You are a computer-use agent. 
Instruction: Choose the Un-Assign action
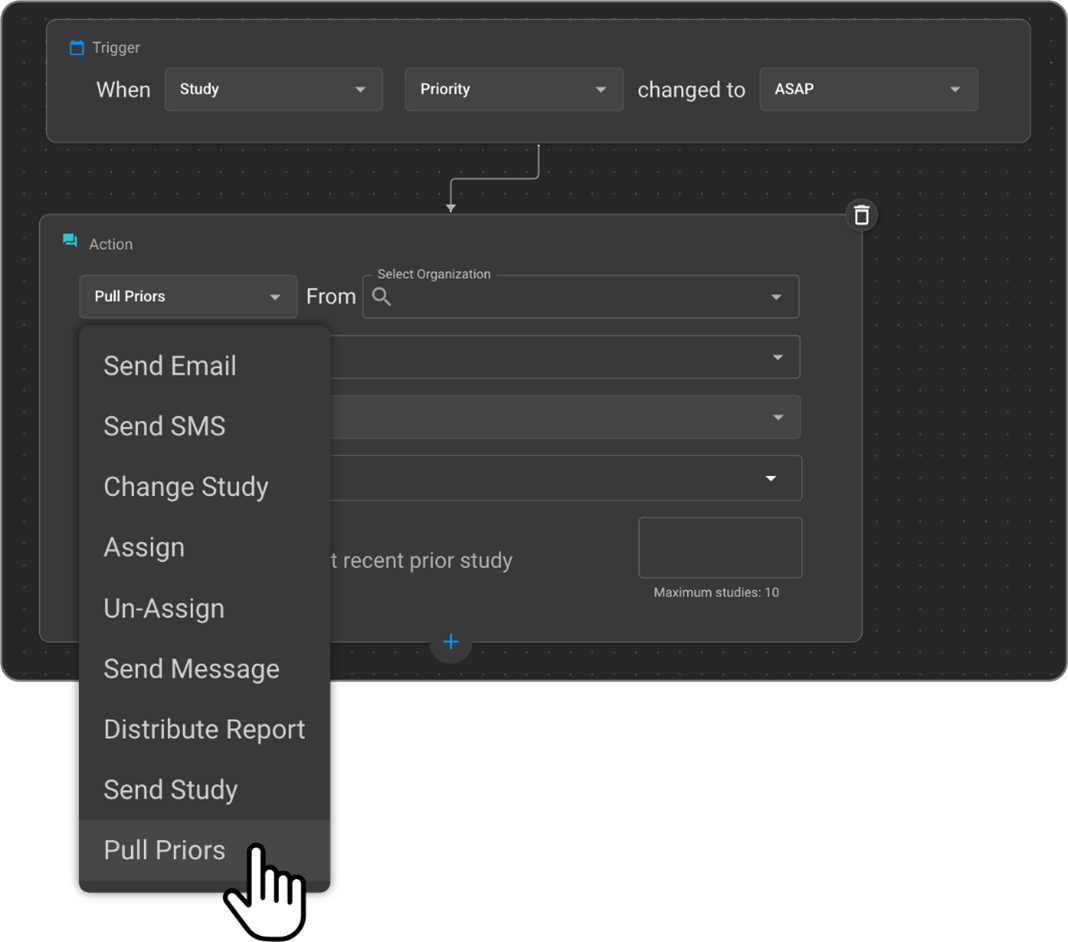click(x=164, y=608)
